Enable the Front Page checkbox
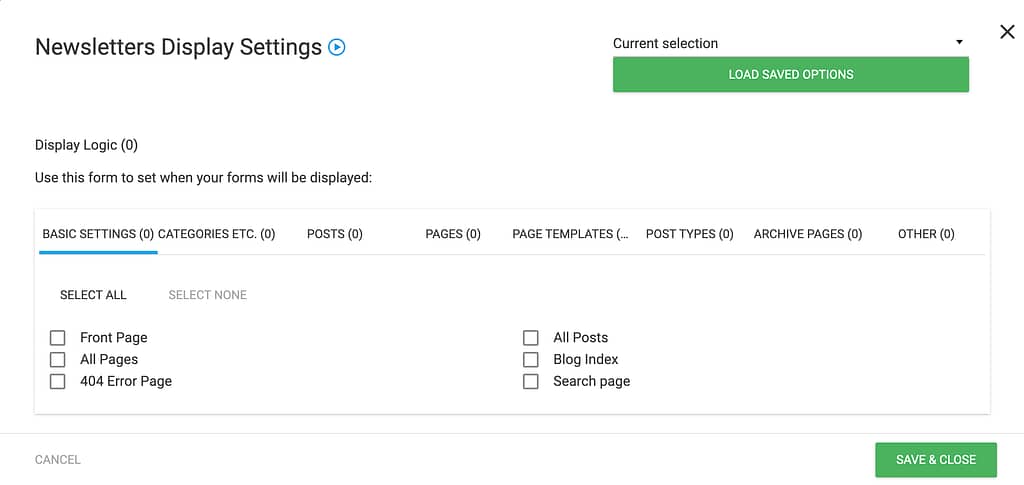 [x=57, y=337]
